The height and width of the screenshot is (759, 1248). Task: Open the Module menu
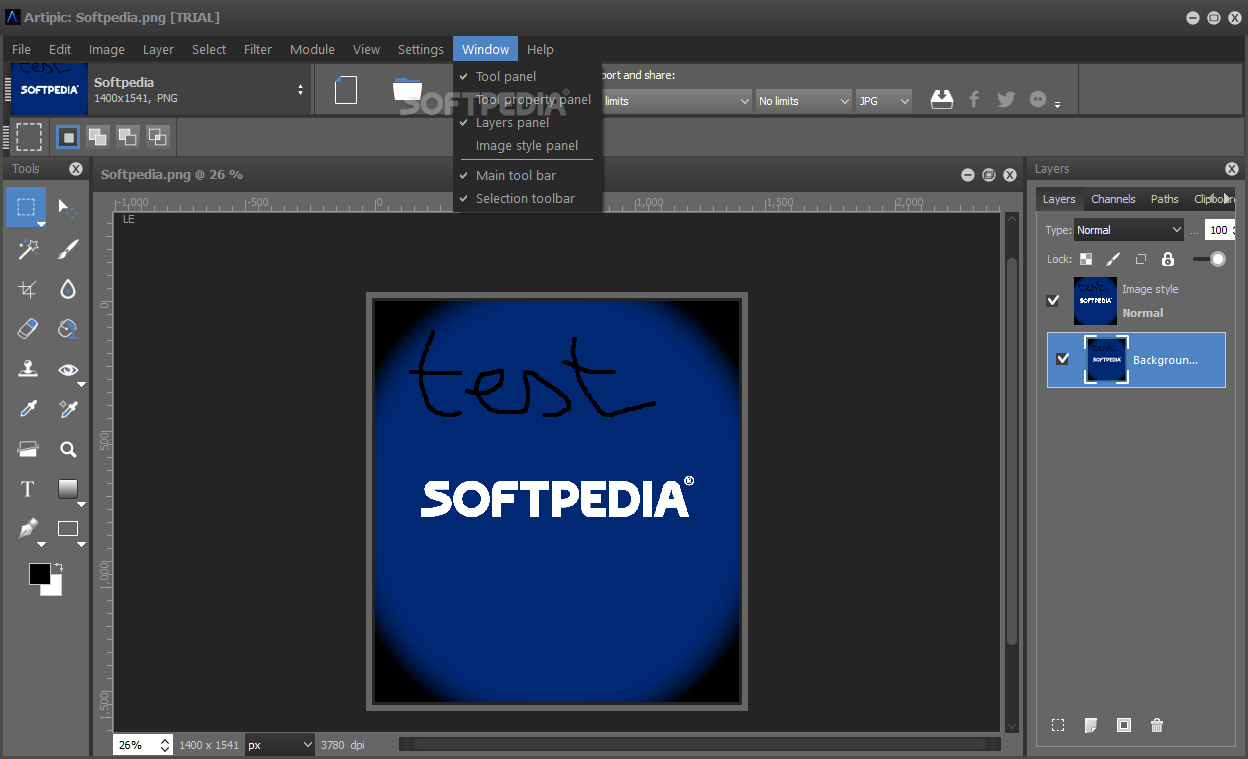tap(312, 49)
